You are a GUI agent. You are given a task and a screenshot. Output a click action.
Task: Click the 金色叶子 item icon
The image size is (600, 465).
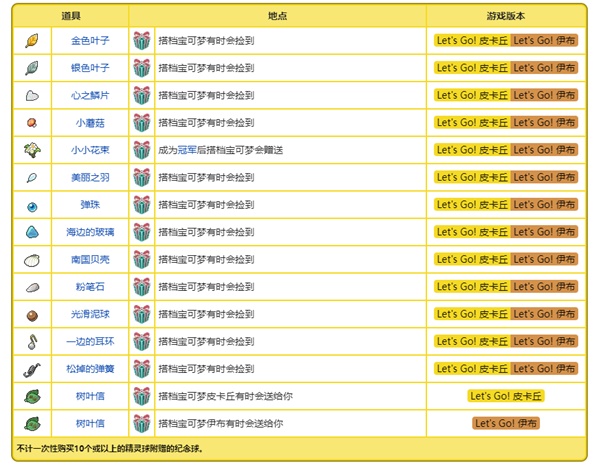[32, 41]
